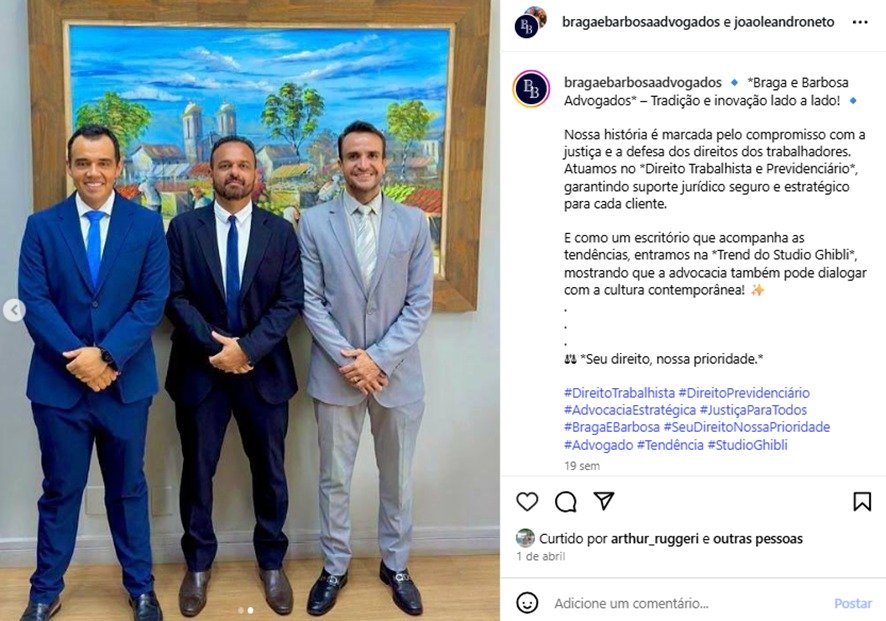
Task: Click the Postar comment button
Action: tap(853, 603)
